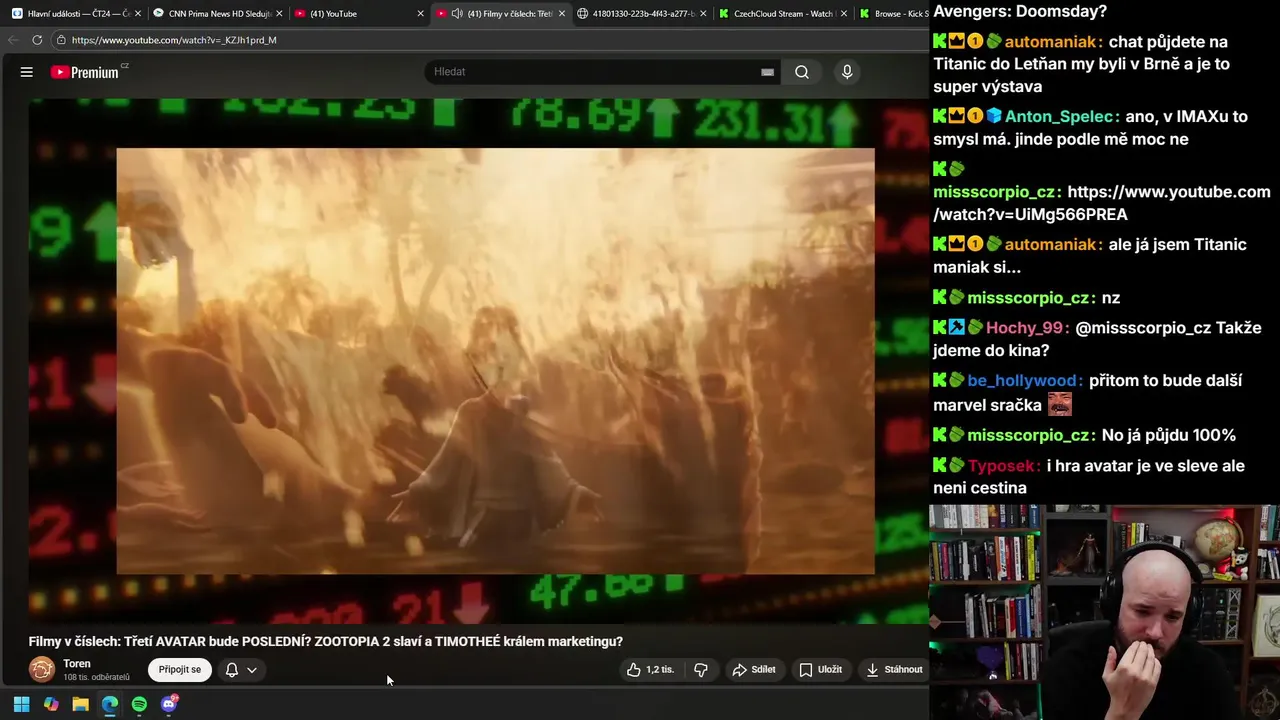Click the blue badge beside Anton_Spelec
Viewport: 1280px width, 720px height.
point(994,117)
